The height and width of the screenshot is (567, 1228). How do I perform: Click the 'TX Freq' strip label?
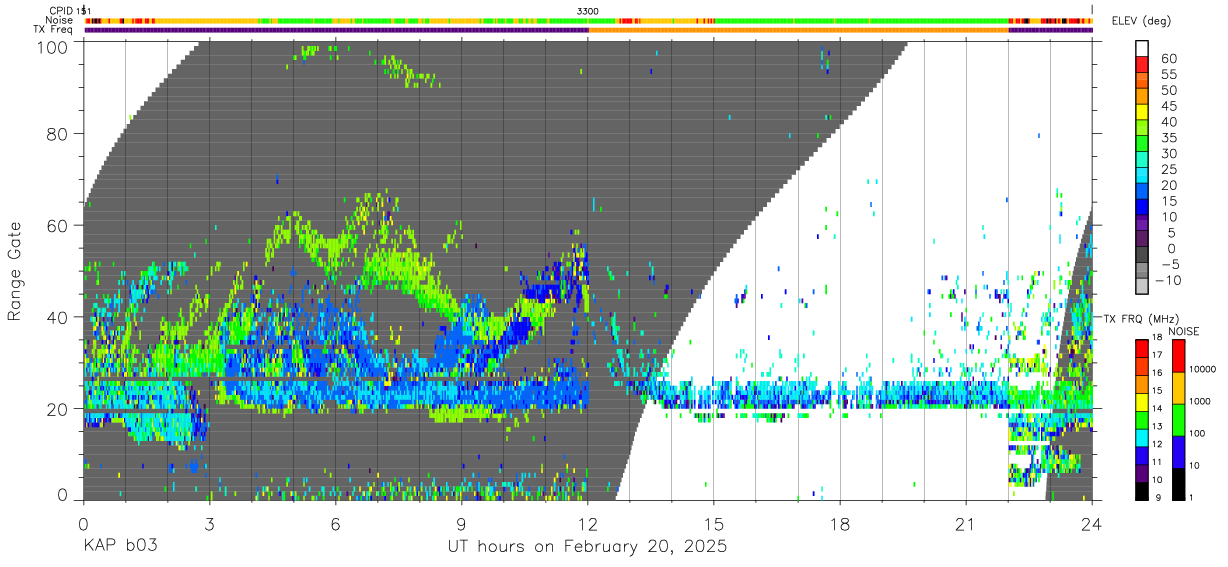53,29
